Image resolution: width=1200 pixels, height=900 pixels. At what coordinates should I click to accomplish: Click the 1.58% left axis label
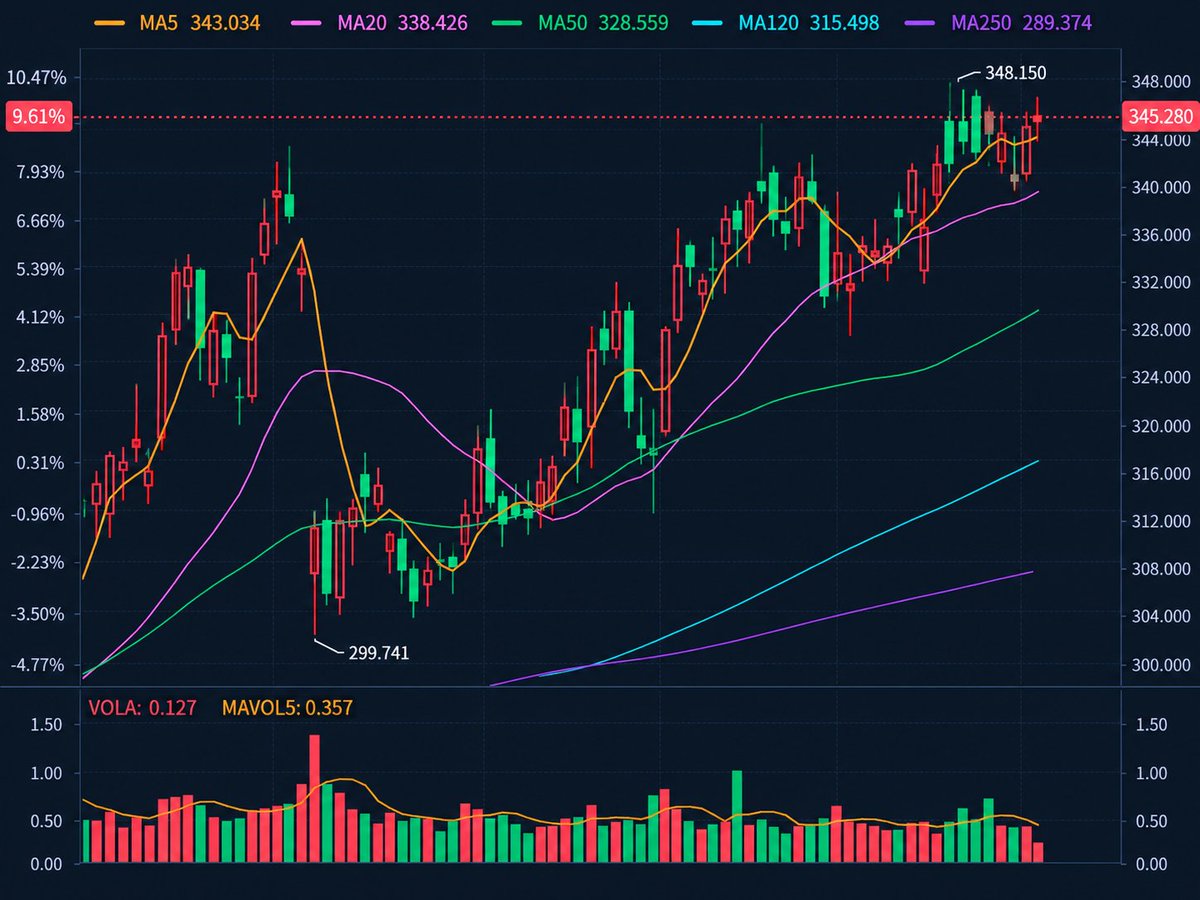[x=41, y=414]
